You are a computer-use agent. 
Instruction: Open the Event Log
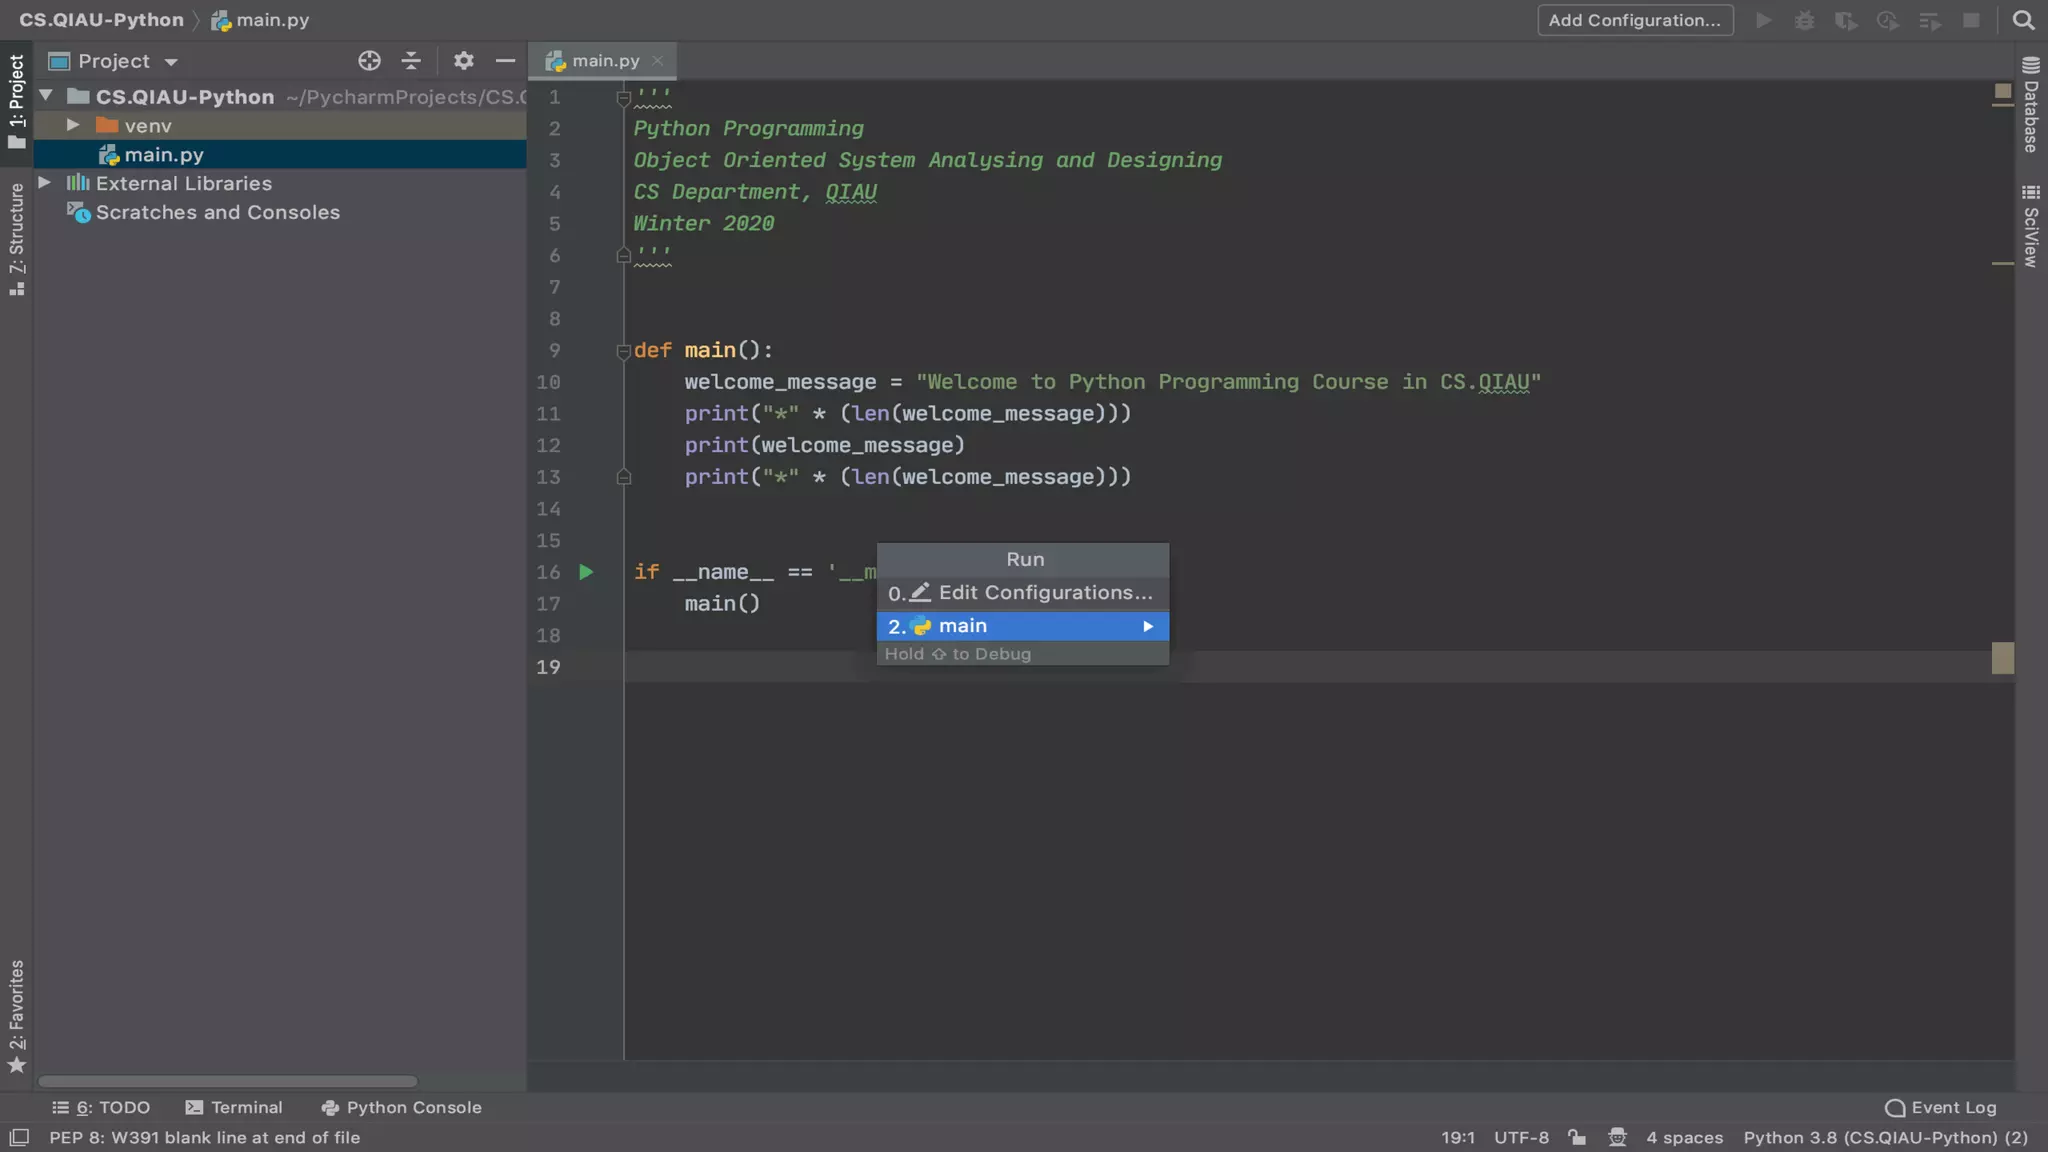(x=1941, y=1107)
